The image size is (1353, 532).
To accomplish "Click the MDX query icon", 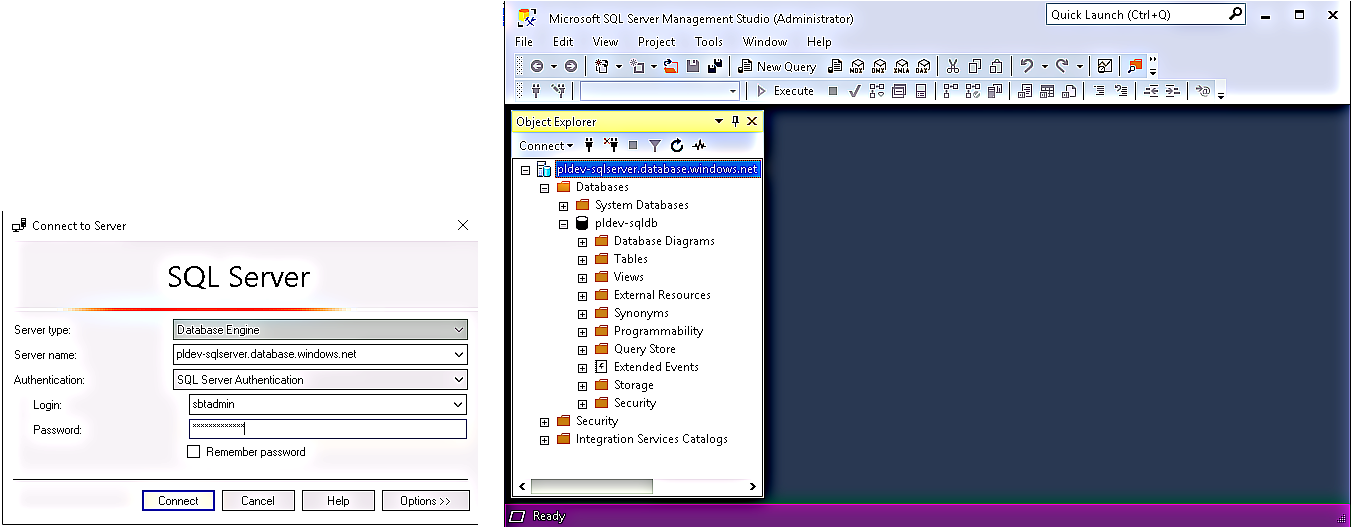I will click(856, 66).
